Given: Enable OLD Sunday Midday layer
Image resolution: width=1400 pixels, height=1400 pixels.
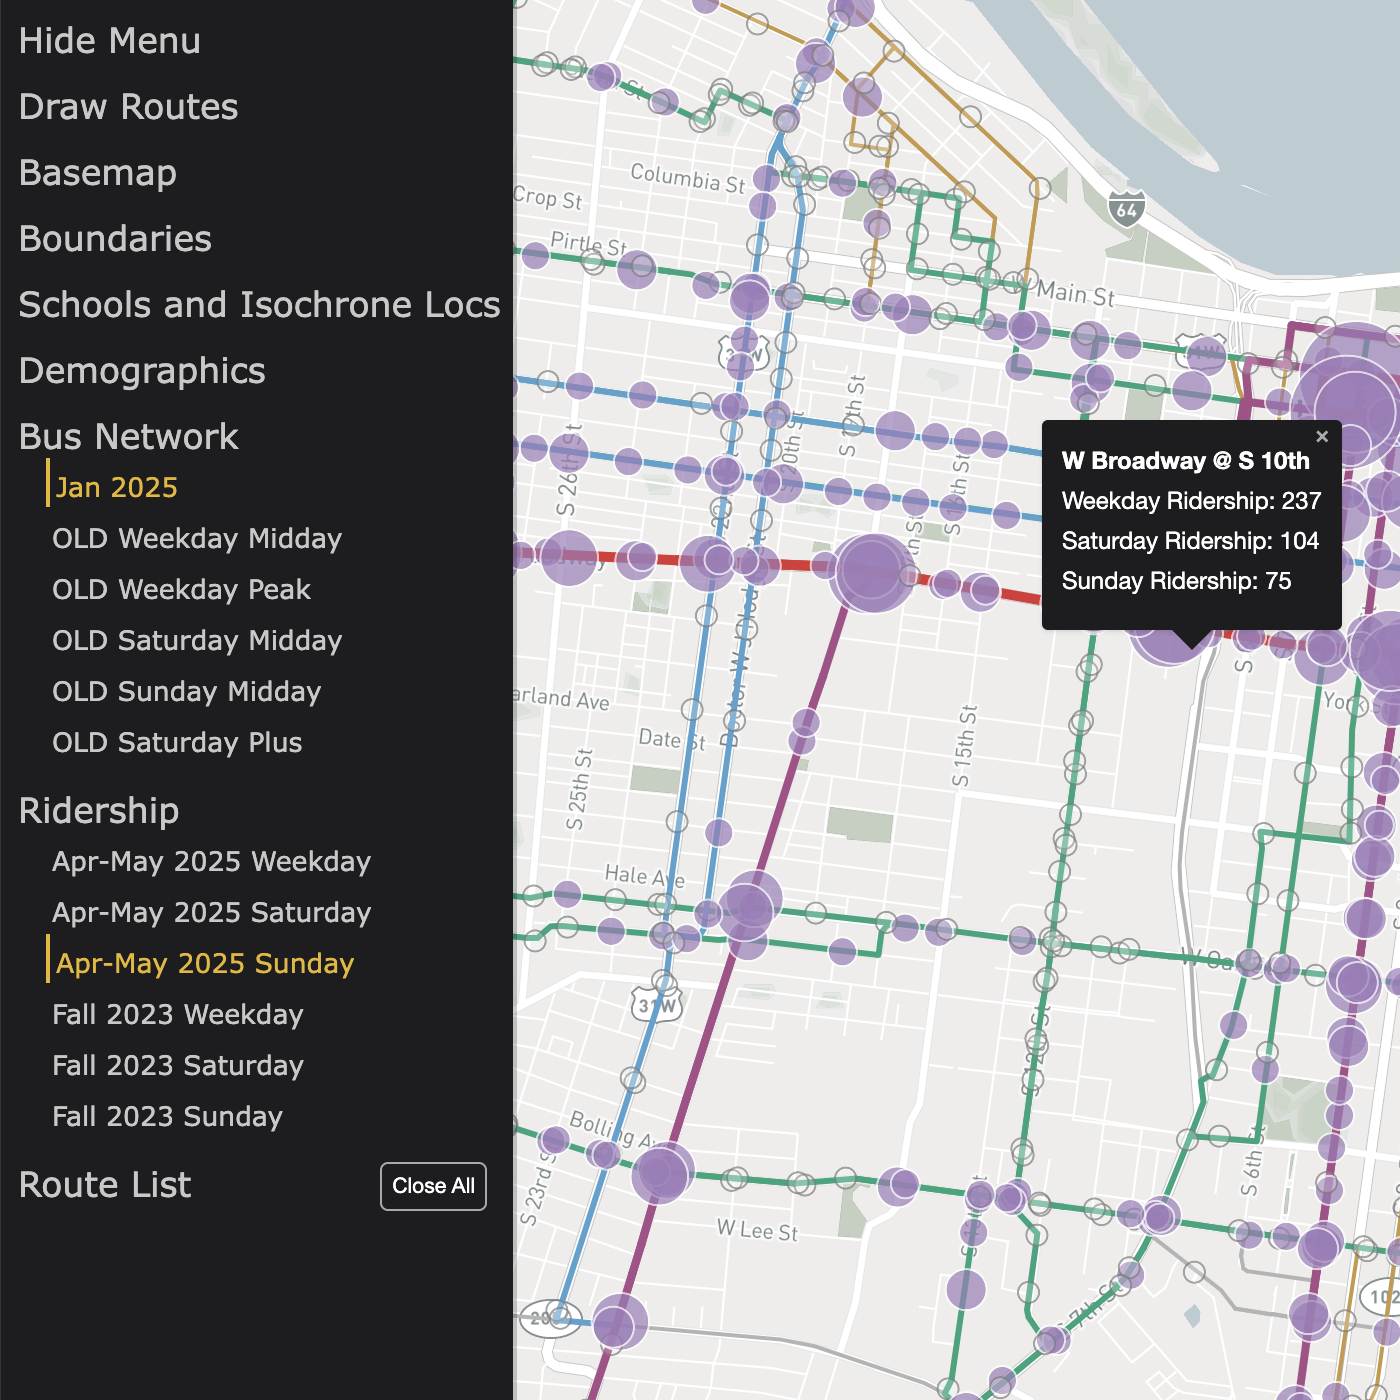Looking at the screenshot, I should point(186,692).
